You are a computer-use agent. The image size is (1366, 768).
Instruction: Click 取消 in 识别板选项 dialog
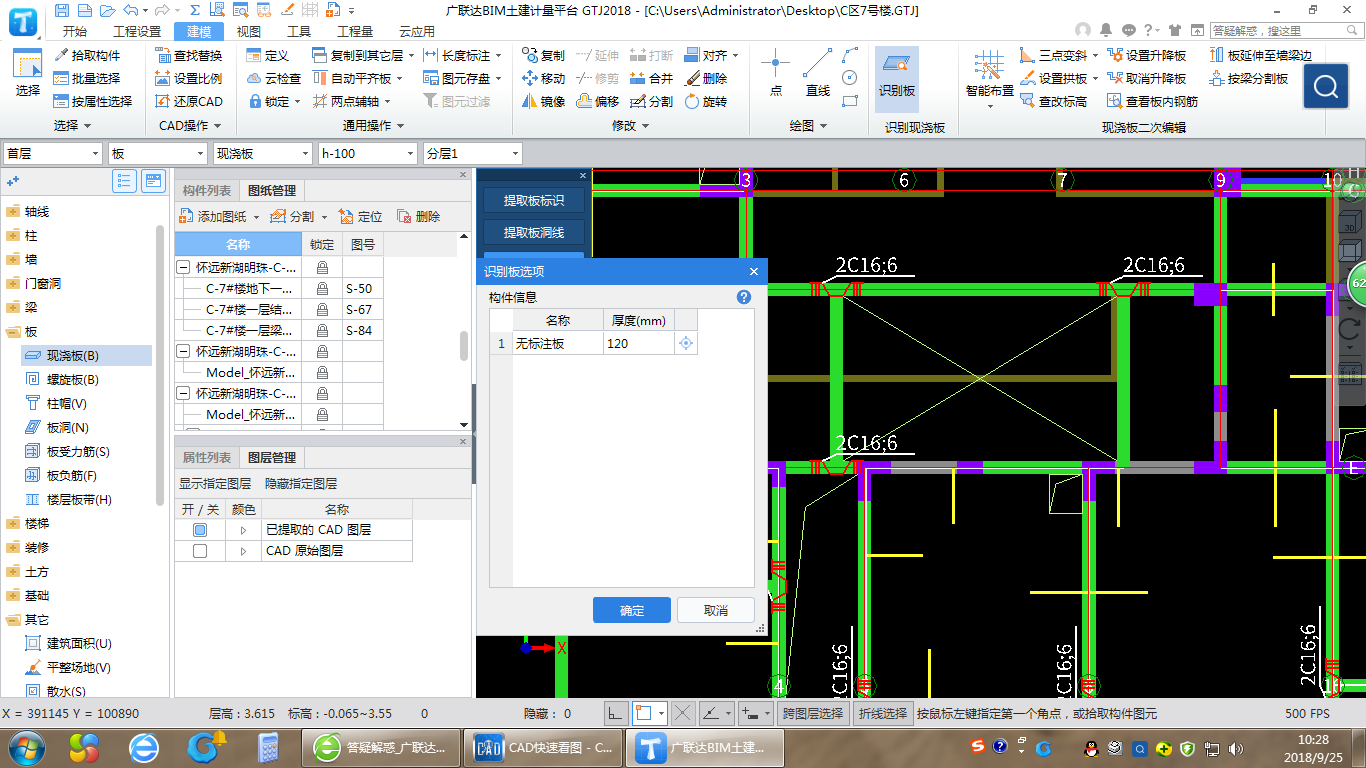716,610
